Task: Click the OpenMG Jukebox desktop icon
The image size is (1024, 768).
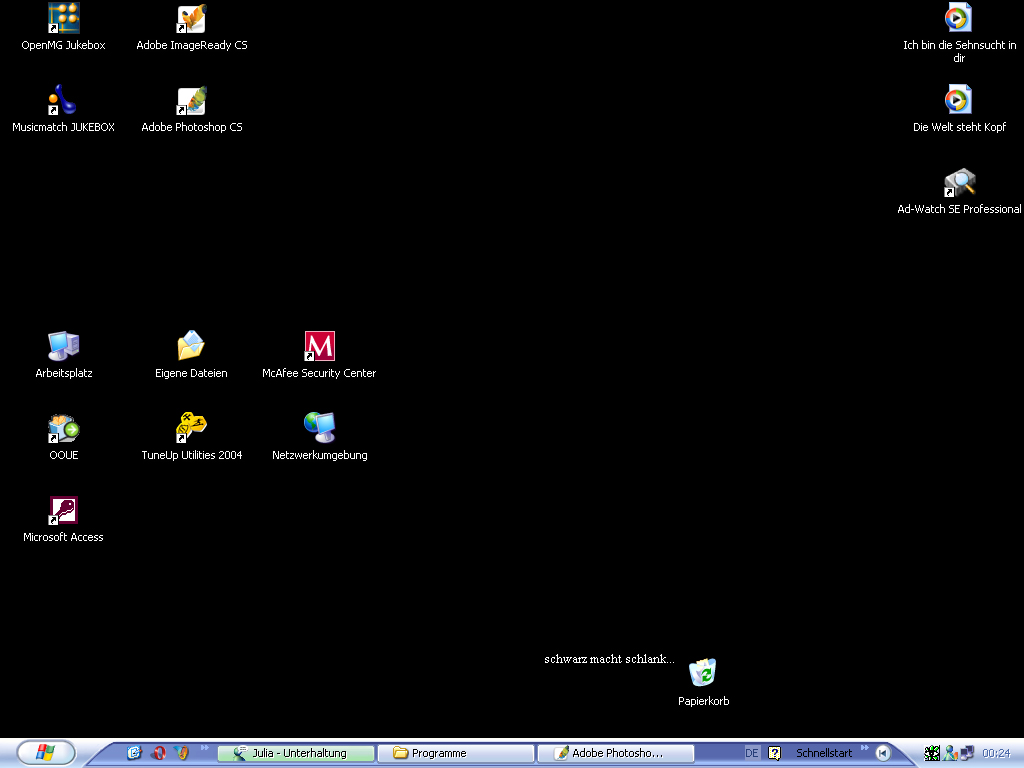Action: (x=63, y=20)
